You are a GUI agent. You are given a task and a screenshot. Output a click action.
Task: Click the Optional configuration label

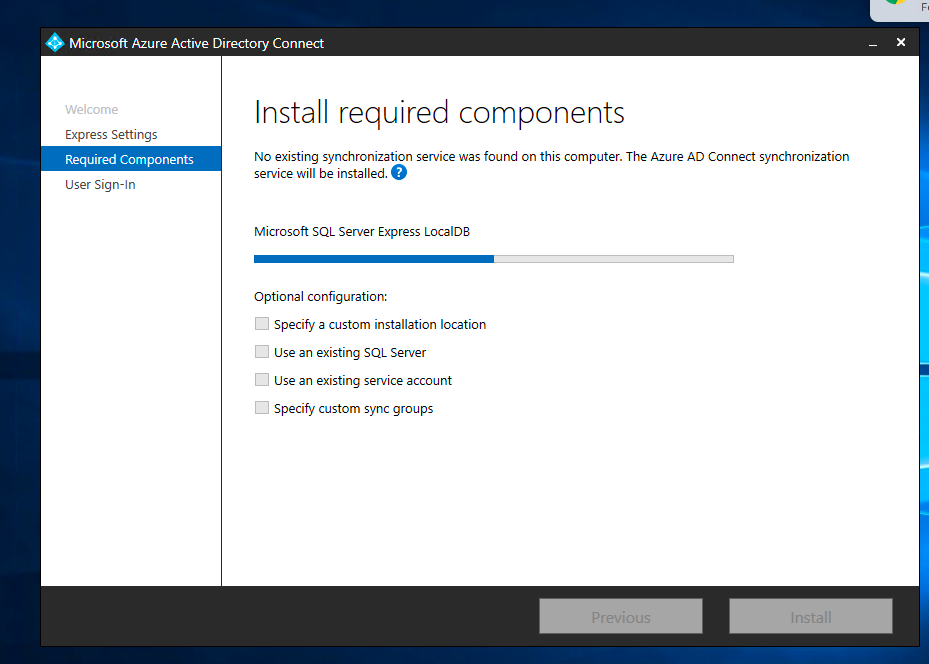[321, 296]
